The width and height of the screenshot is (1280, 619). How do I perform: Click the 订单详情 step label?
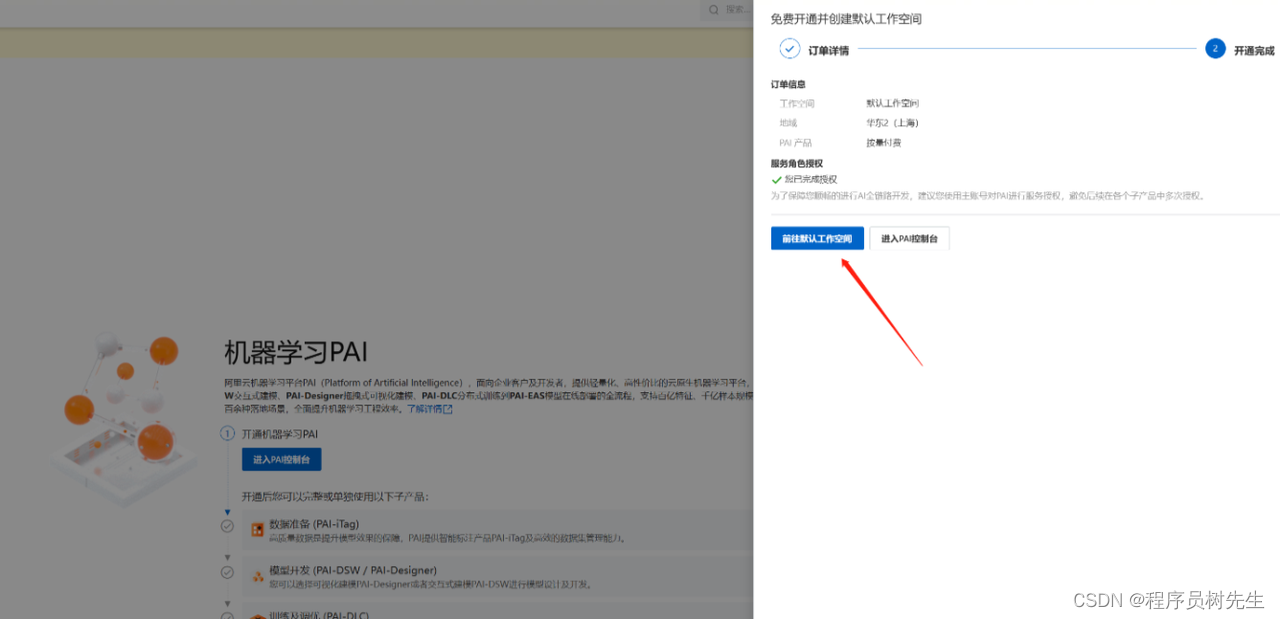(x=828, y=50)
